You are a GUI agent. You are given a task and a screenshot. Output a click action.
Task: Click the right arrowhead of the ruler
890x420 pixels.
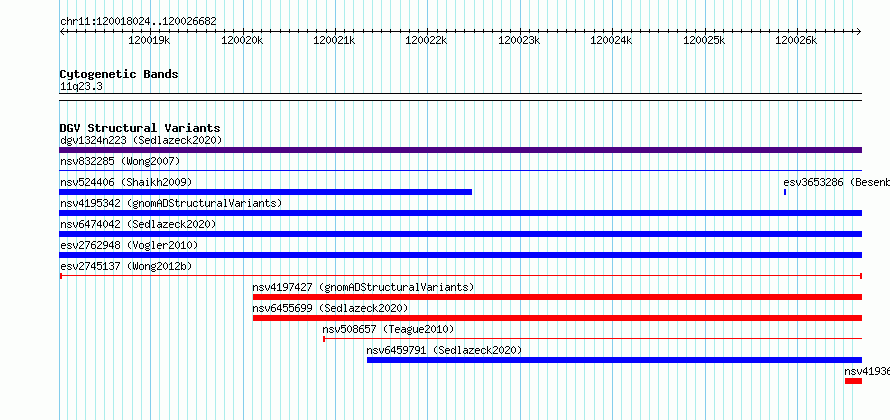(859, 31)
